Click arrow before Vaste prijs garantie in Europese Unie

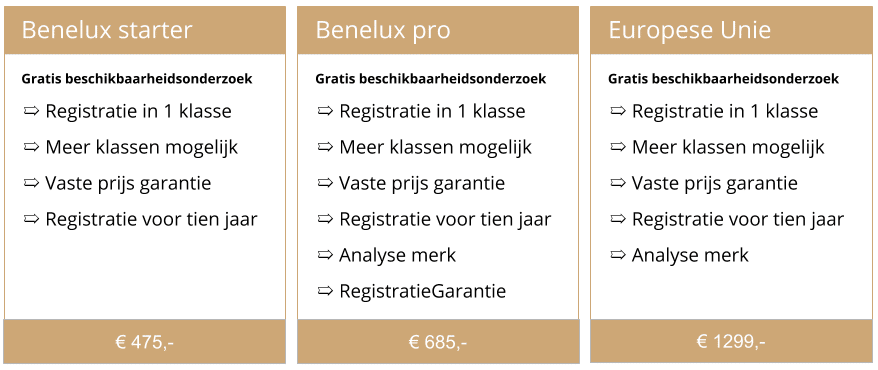(x=618, y=183)
